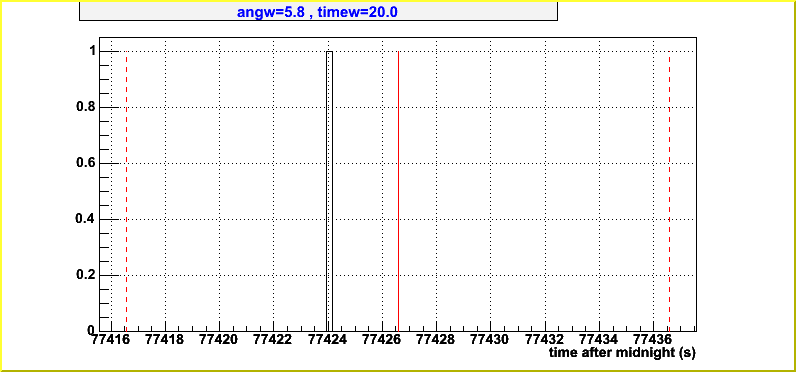The image size is (796, 372).
Task: Click the x-axis label 77432
Action: (x=545, y=339)
